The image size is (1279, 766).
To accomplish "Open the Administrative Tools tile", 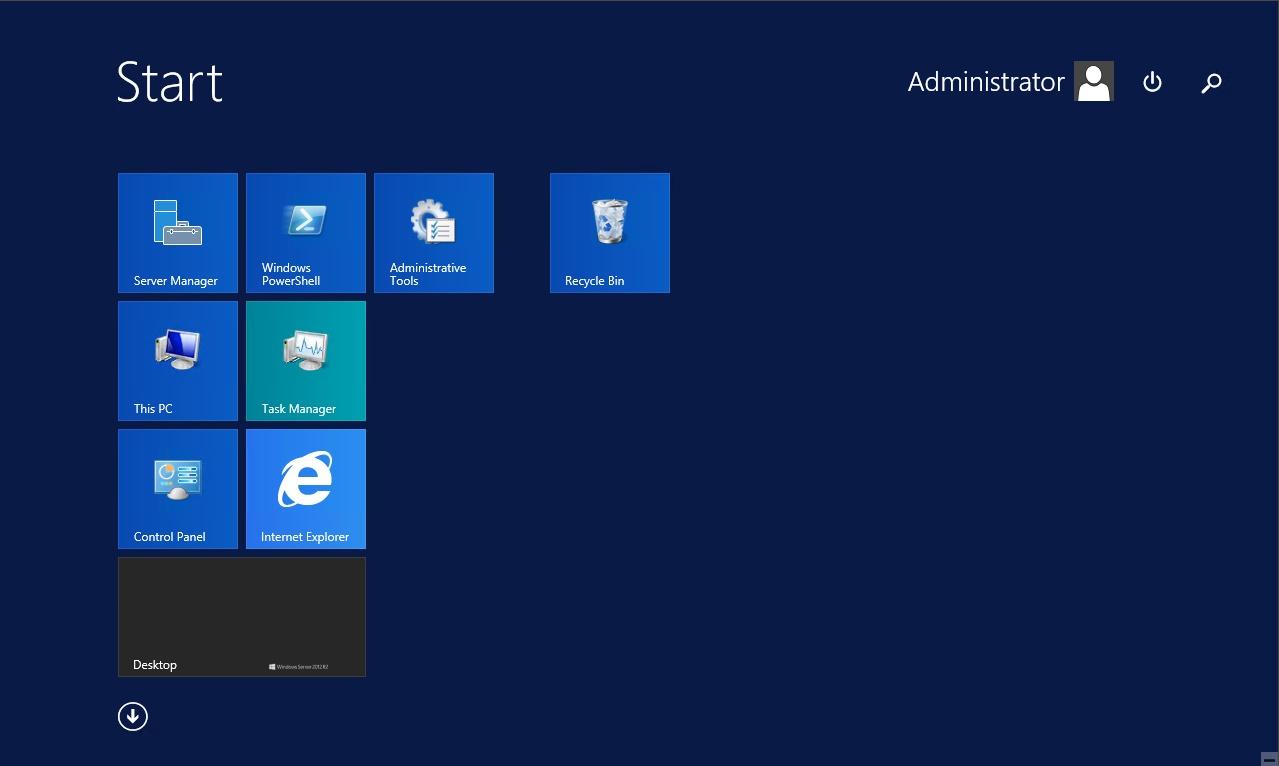I will pyautogui.click(x=434, y=233).
